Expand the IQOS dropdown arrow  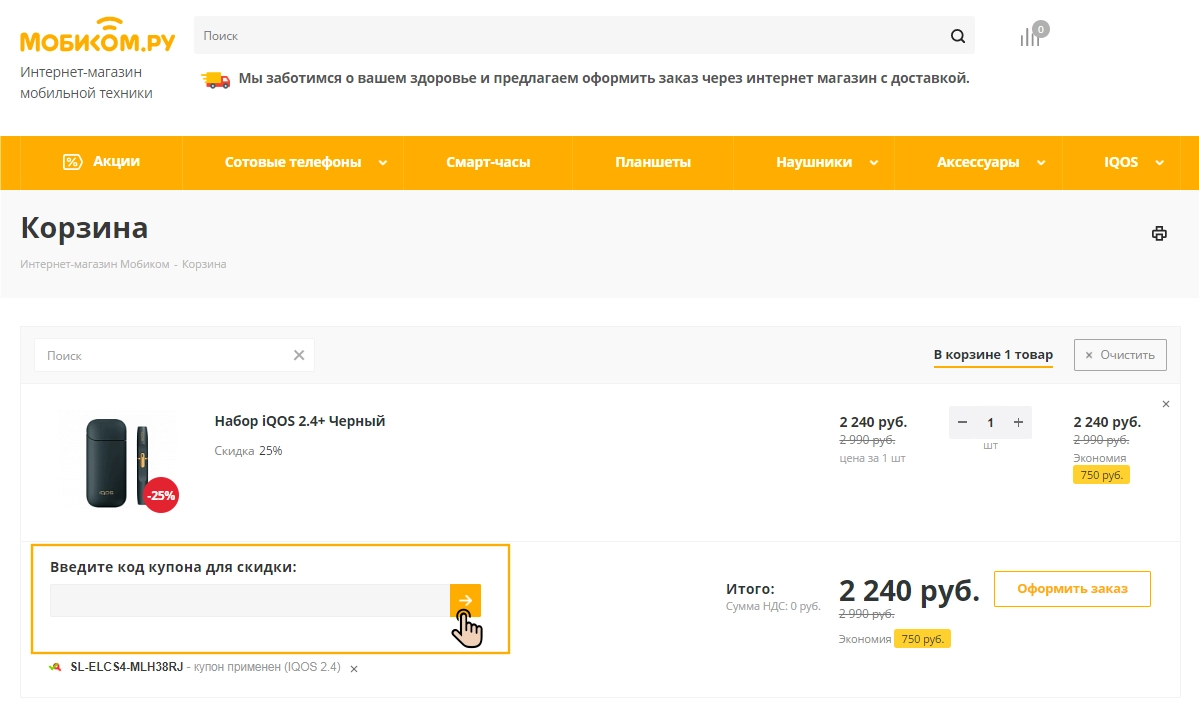click(x=1159, y=163)
